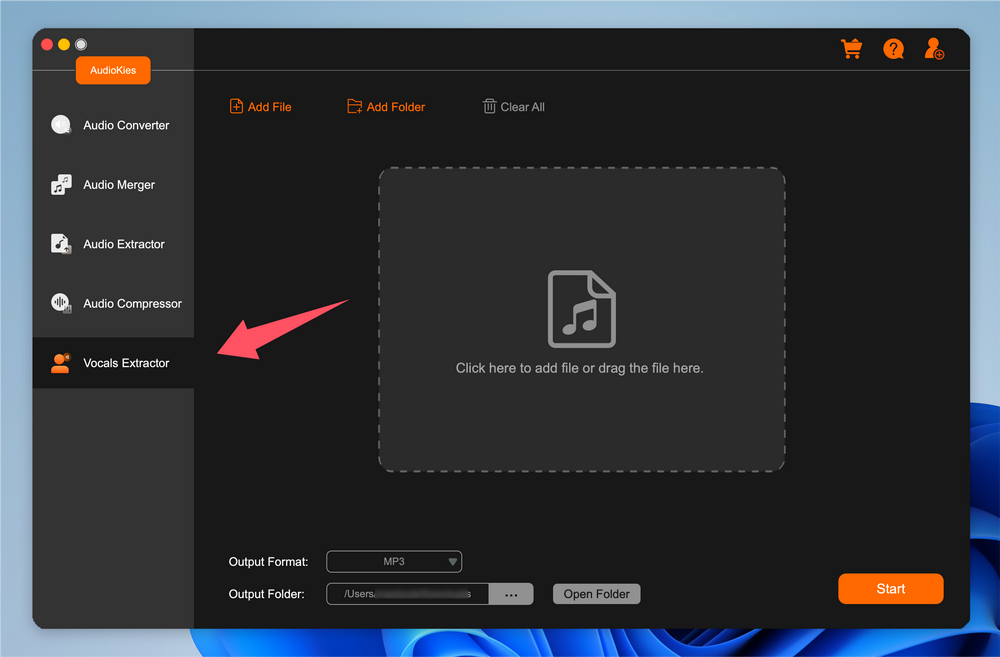Viewport: 1000px width, 657px height.
Task: Click the Audio Compressor sidebar icon
Action: pyautogui.click(x=61, y=303)
